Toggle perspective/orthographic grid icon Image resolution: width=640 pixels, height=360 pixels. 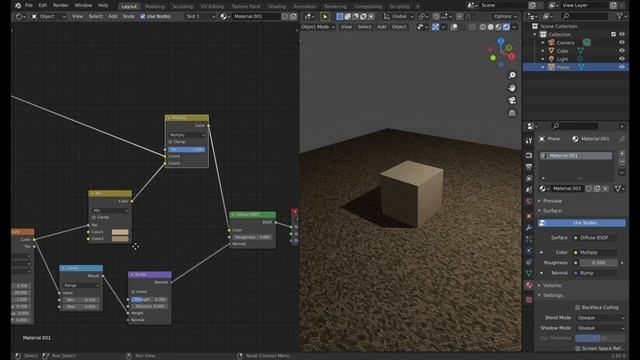512,113
